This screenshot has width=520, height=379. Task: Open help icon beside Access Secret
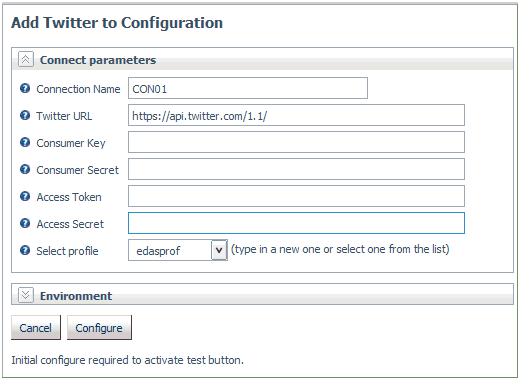[x=25, y=224]
